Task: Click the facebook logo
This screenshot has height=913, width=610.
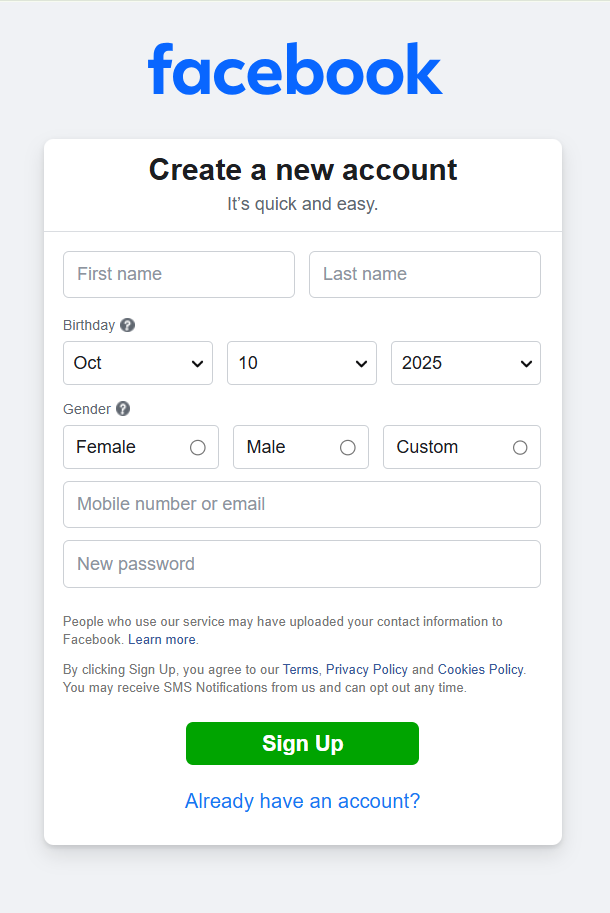Action: click(295, 69)
